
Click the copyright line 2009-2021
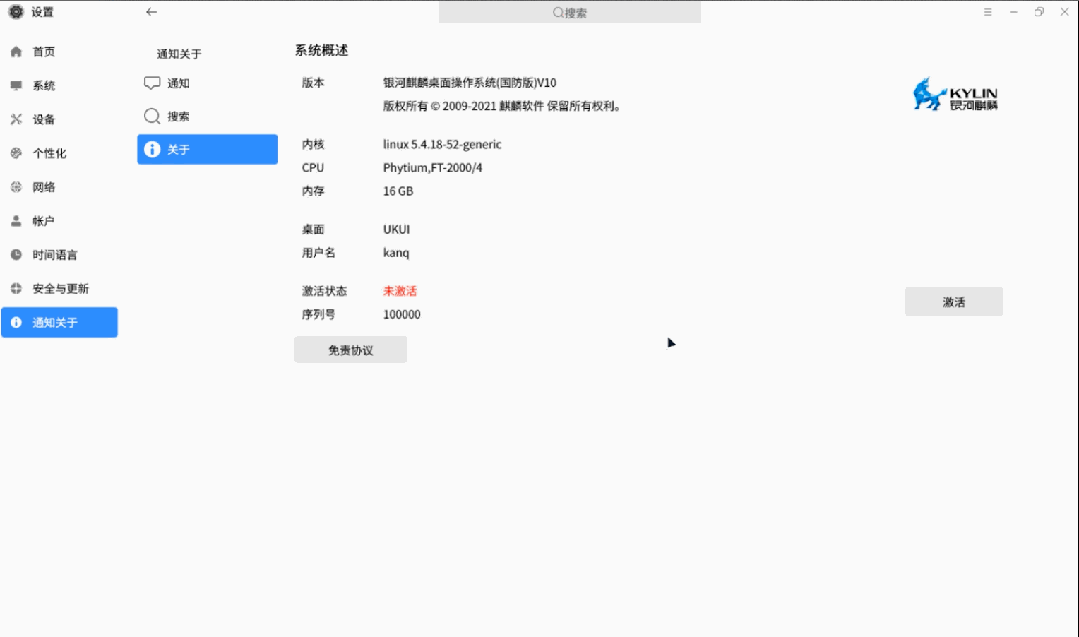pos(502,106)
